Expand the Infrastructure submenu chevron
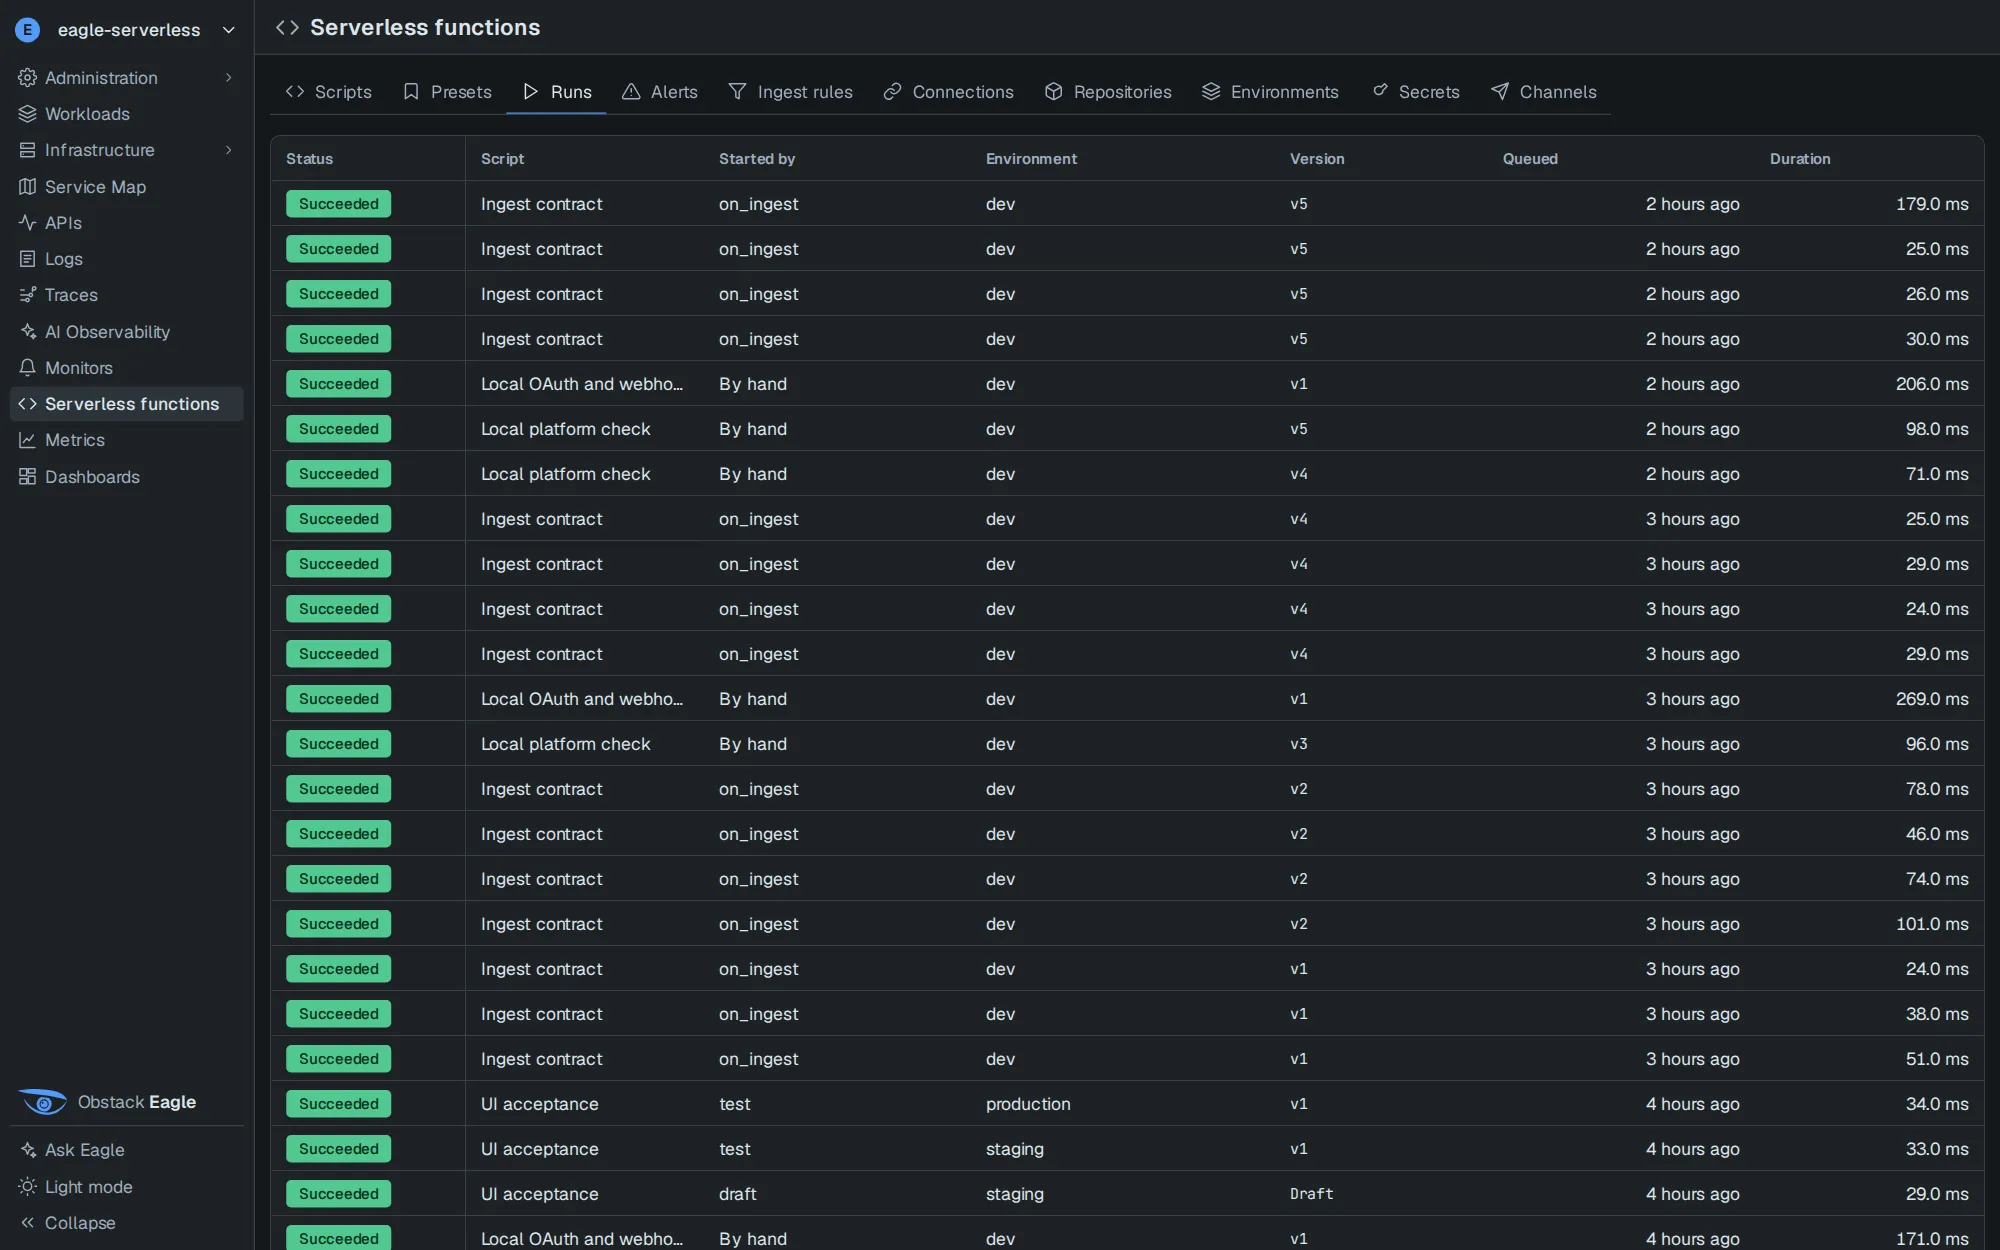The width and height of the screenshot is (2000, 1250). click(x=229, y=150)
